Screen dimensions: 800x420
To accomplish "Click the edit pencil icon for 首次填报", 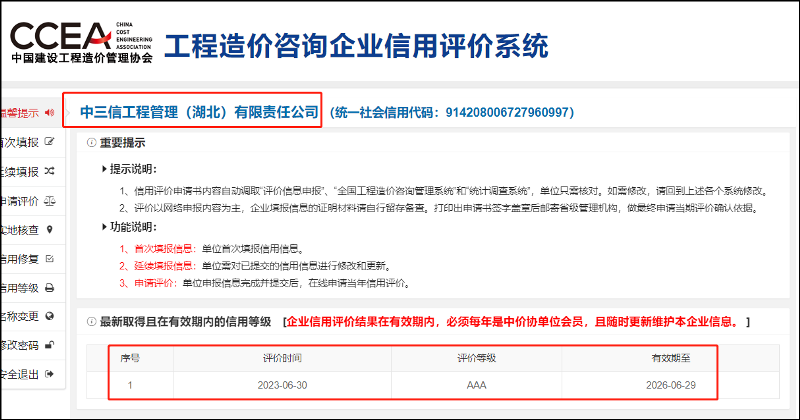I will 49,142.
